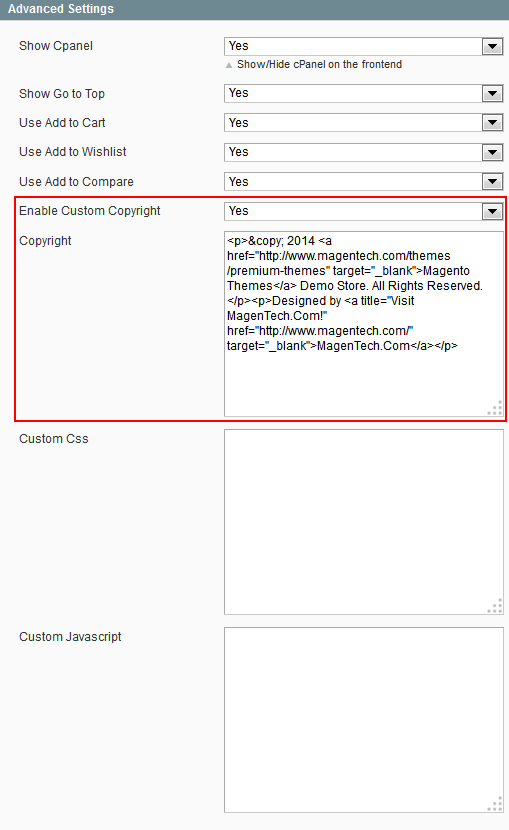Click the Custom Css textarea resize grip
Viewport: 509px width, 830px height.
coord(495,606)
